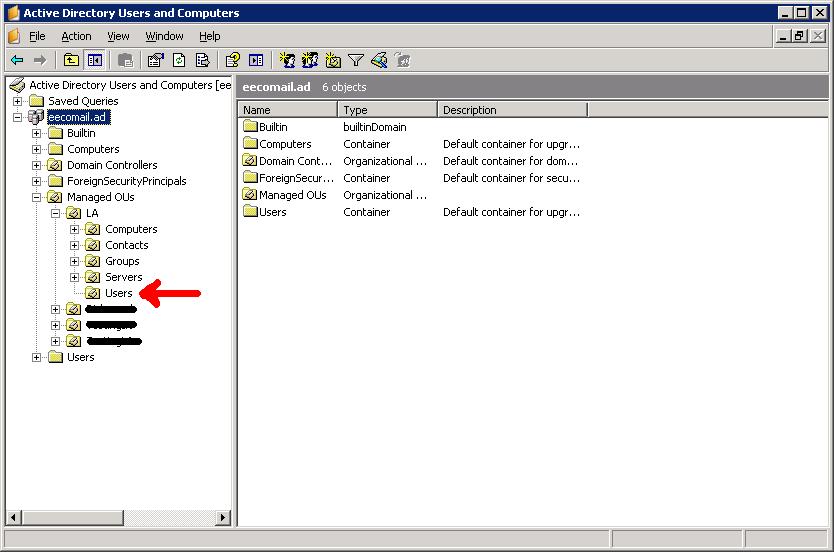The height and width of the screenshot is (552, 834).
Task: Click 'Default container for secu...' description cell
Action: point(511,178)
